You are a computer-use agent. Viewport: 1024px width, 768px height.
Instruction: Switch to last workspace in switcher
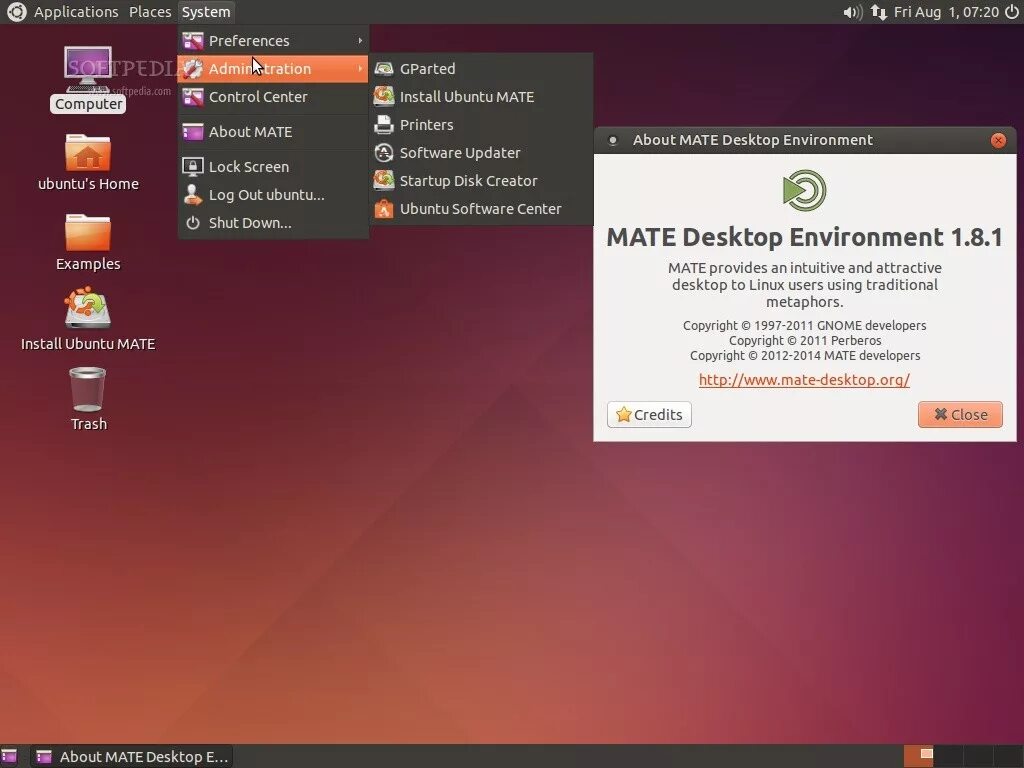[1007, 756]
